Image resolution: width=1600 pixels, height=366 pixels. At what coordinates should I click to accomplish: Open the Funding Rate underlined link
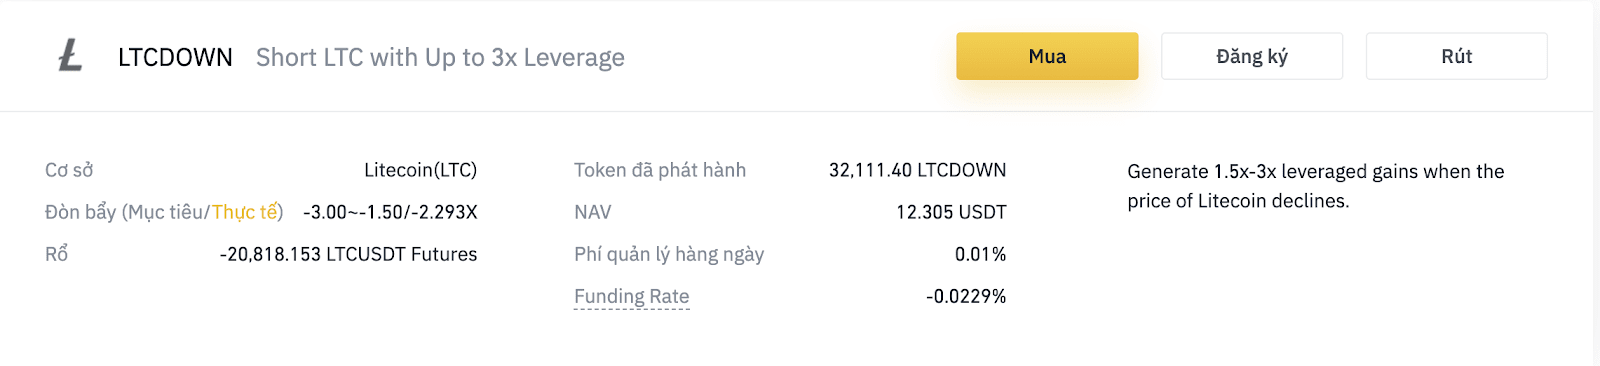click(631, 296)
